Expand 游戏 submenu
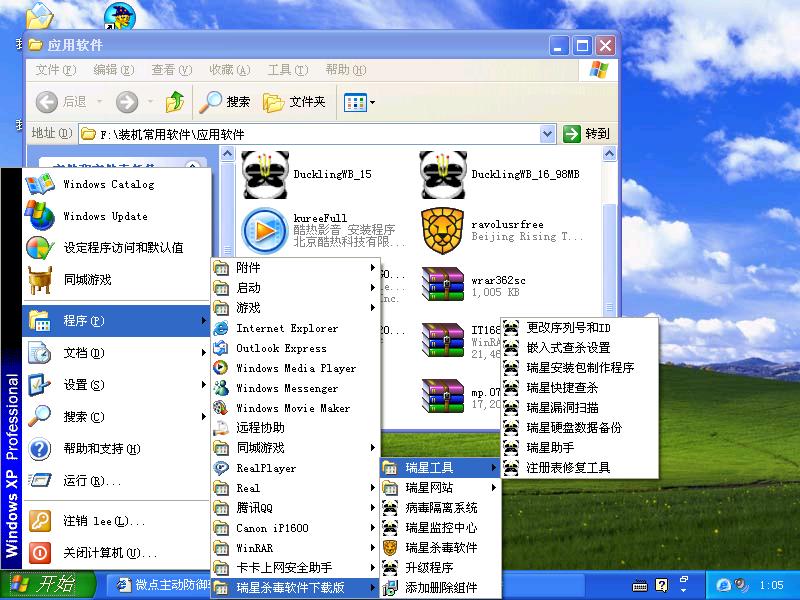 coord(295,308)
